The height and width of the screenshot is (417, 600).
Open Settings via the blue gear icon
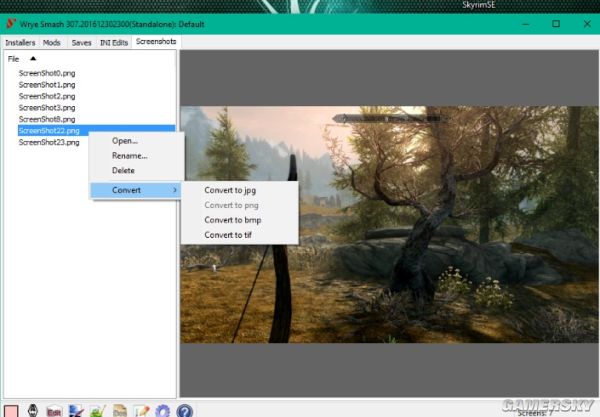pyautogui.click(x=162, y=409)
